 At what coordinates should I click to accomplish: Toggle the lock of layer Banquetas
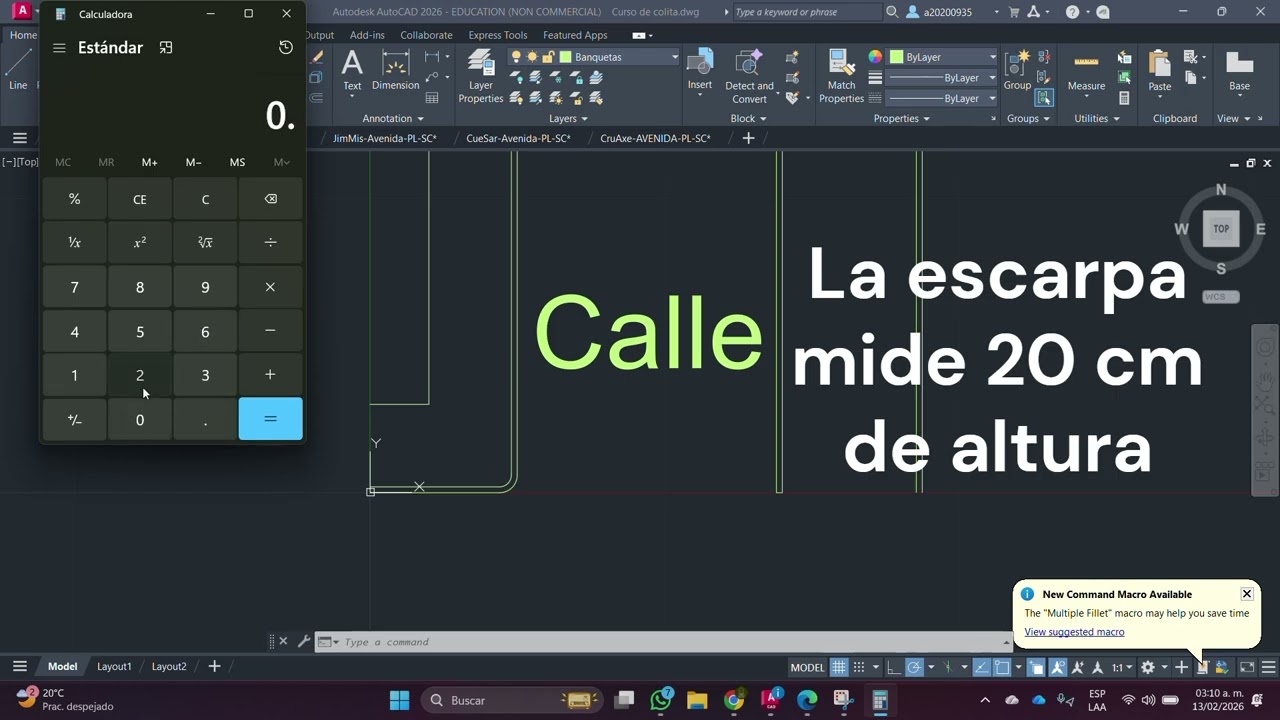tap(549, 57)
